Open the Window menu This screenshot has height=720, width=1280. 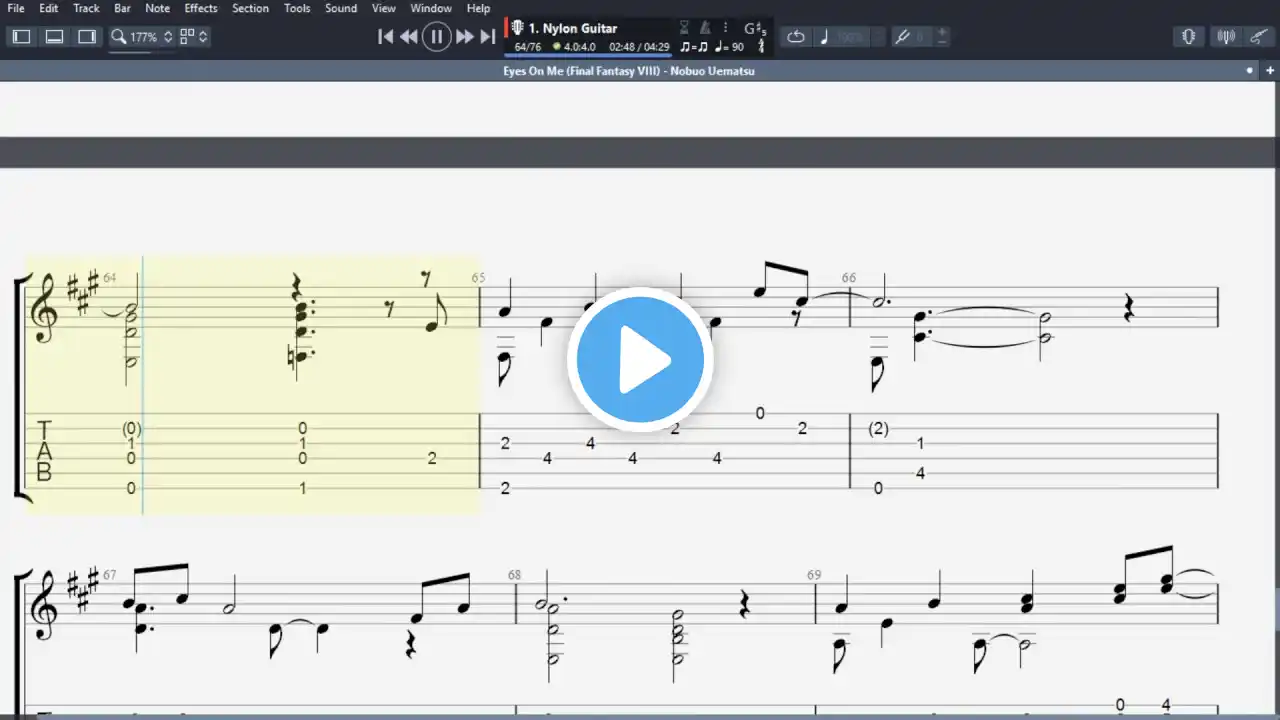(x=431, y=8)
